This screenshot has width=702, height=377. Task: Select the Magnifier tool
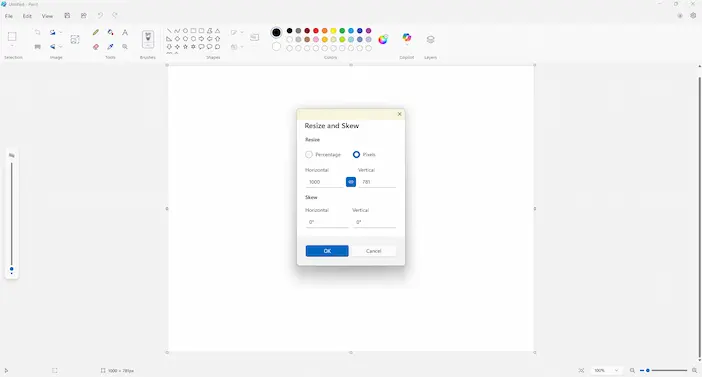point(125,47)
